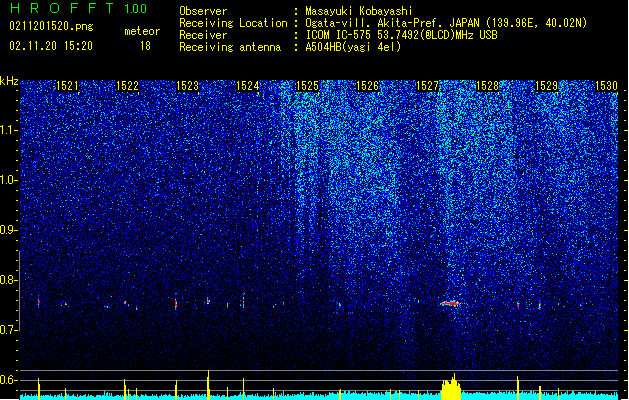Viewport: 629px width, 400px height.
Task: Click the 1525 time marker
Action: [307, 85]
